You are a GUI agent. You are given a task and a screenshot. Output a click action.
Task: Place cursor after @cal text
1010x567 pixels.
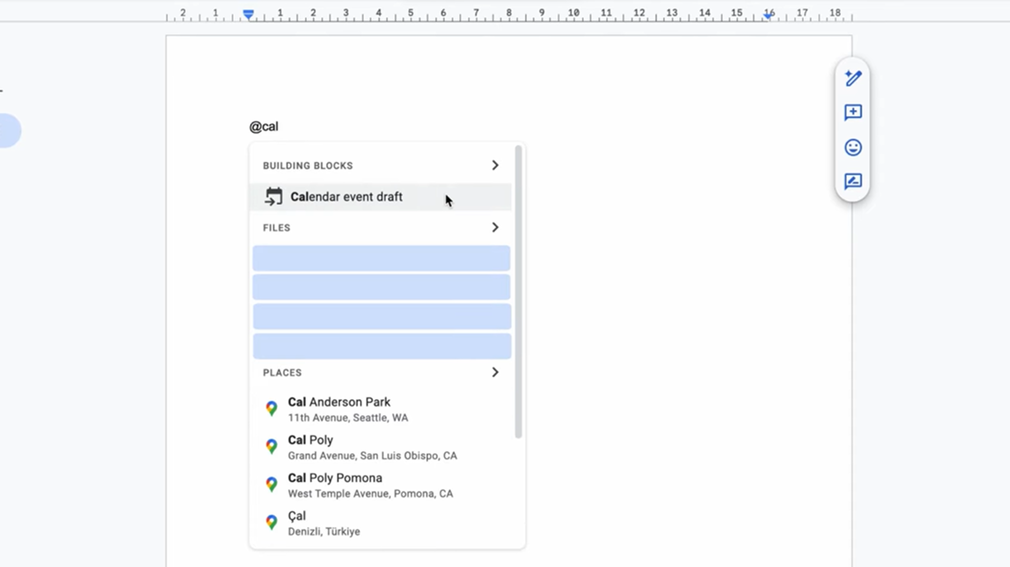pyautogui.click(x=279, y=127)
